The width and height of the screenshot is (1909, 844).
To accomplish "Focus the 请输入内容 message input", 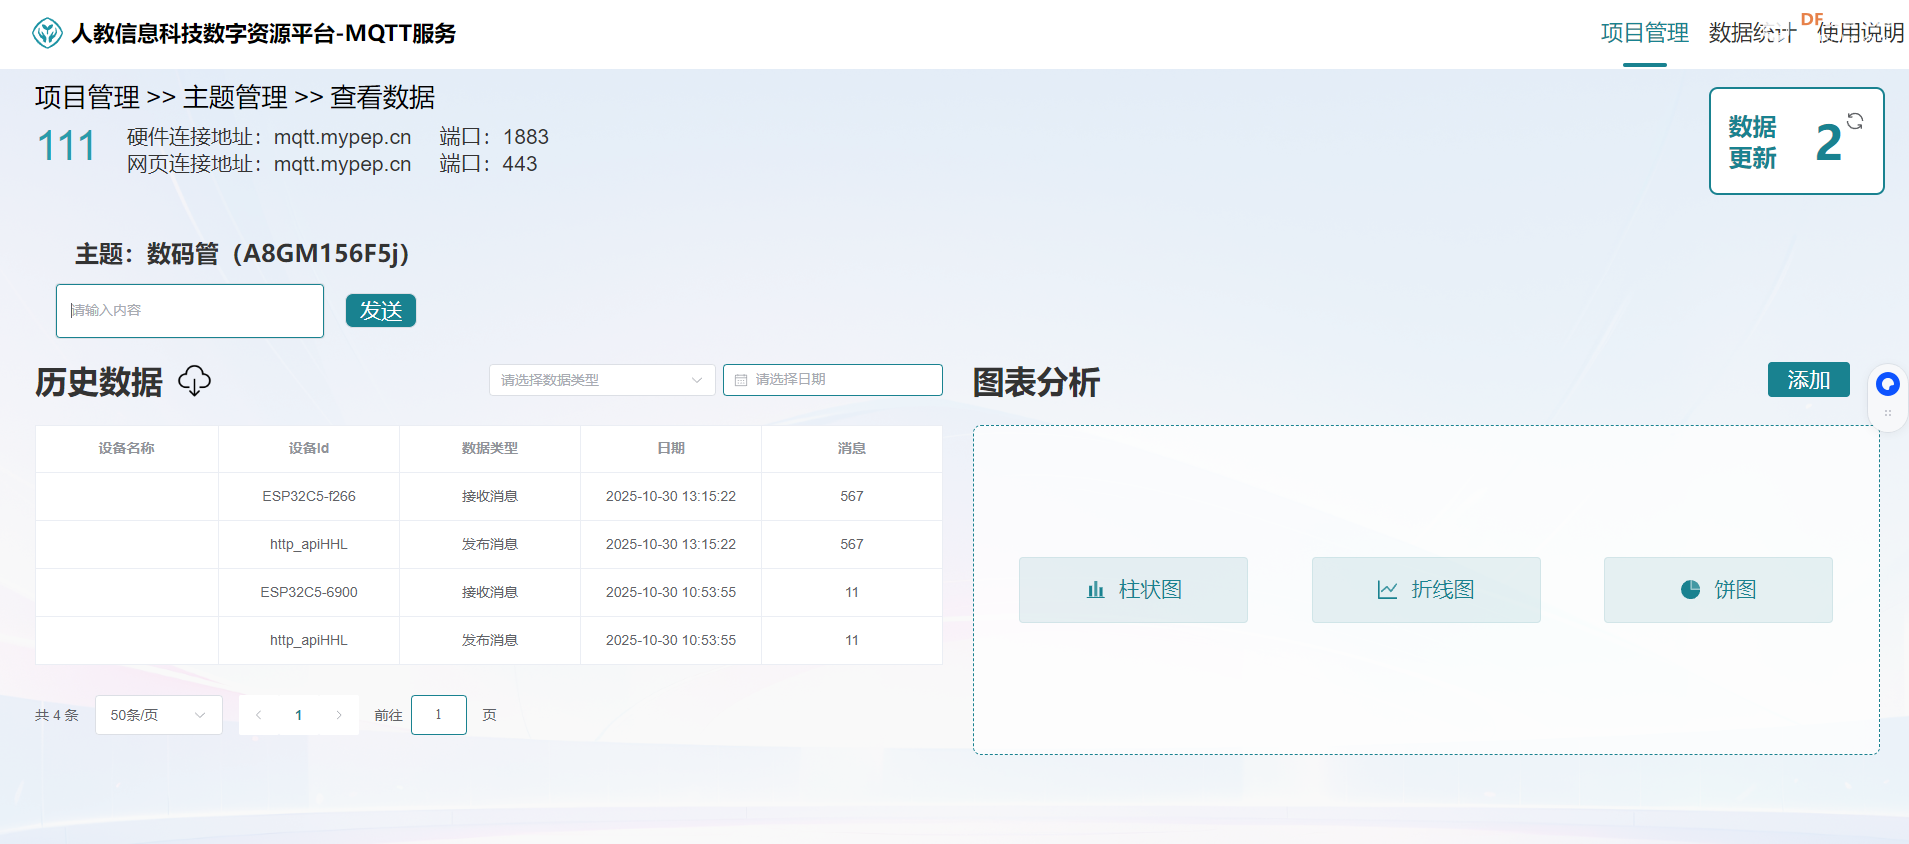I will (x=190, y=311).
